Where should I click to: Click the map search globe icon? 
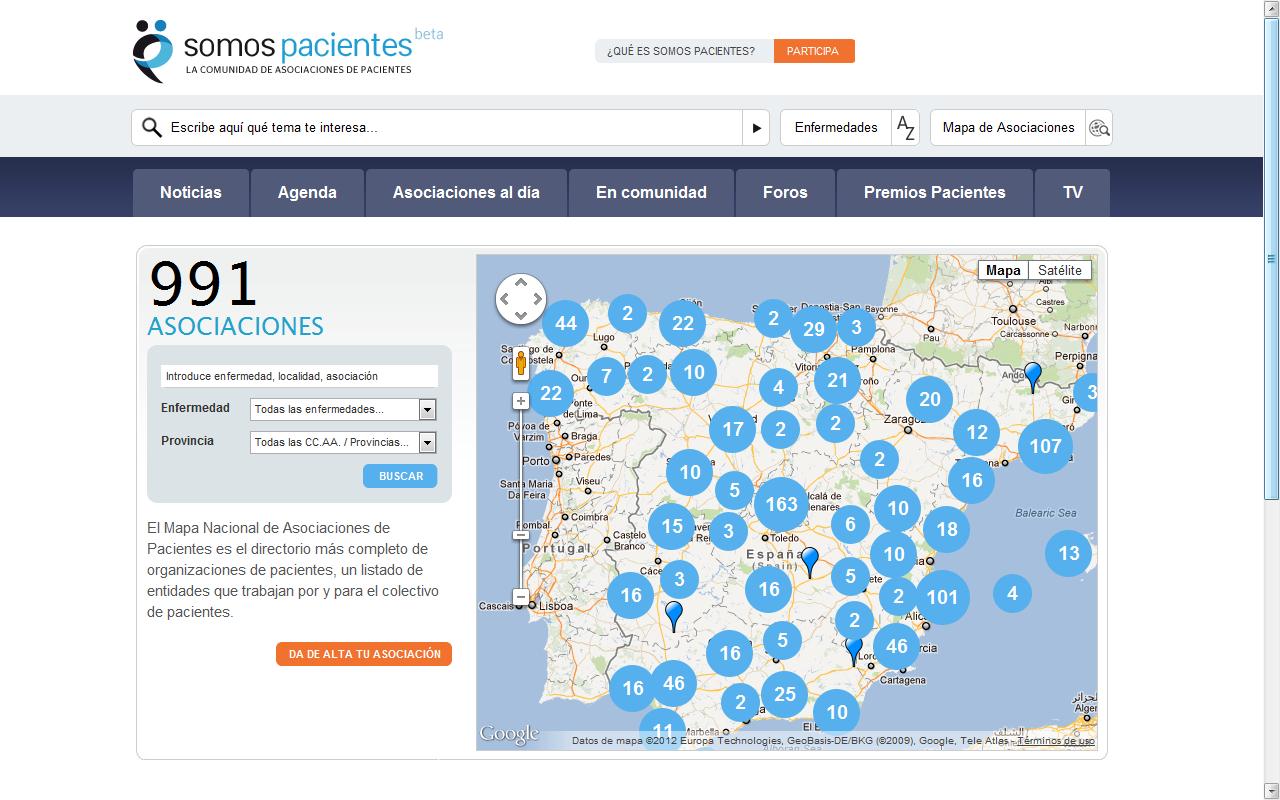[x=1099, y=128]
